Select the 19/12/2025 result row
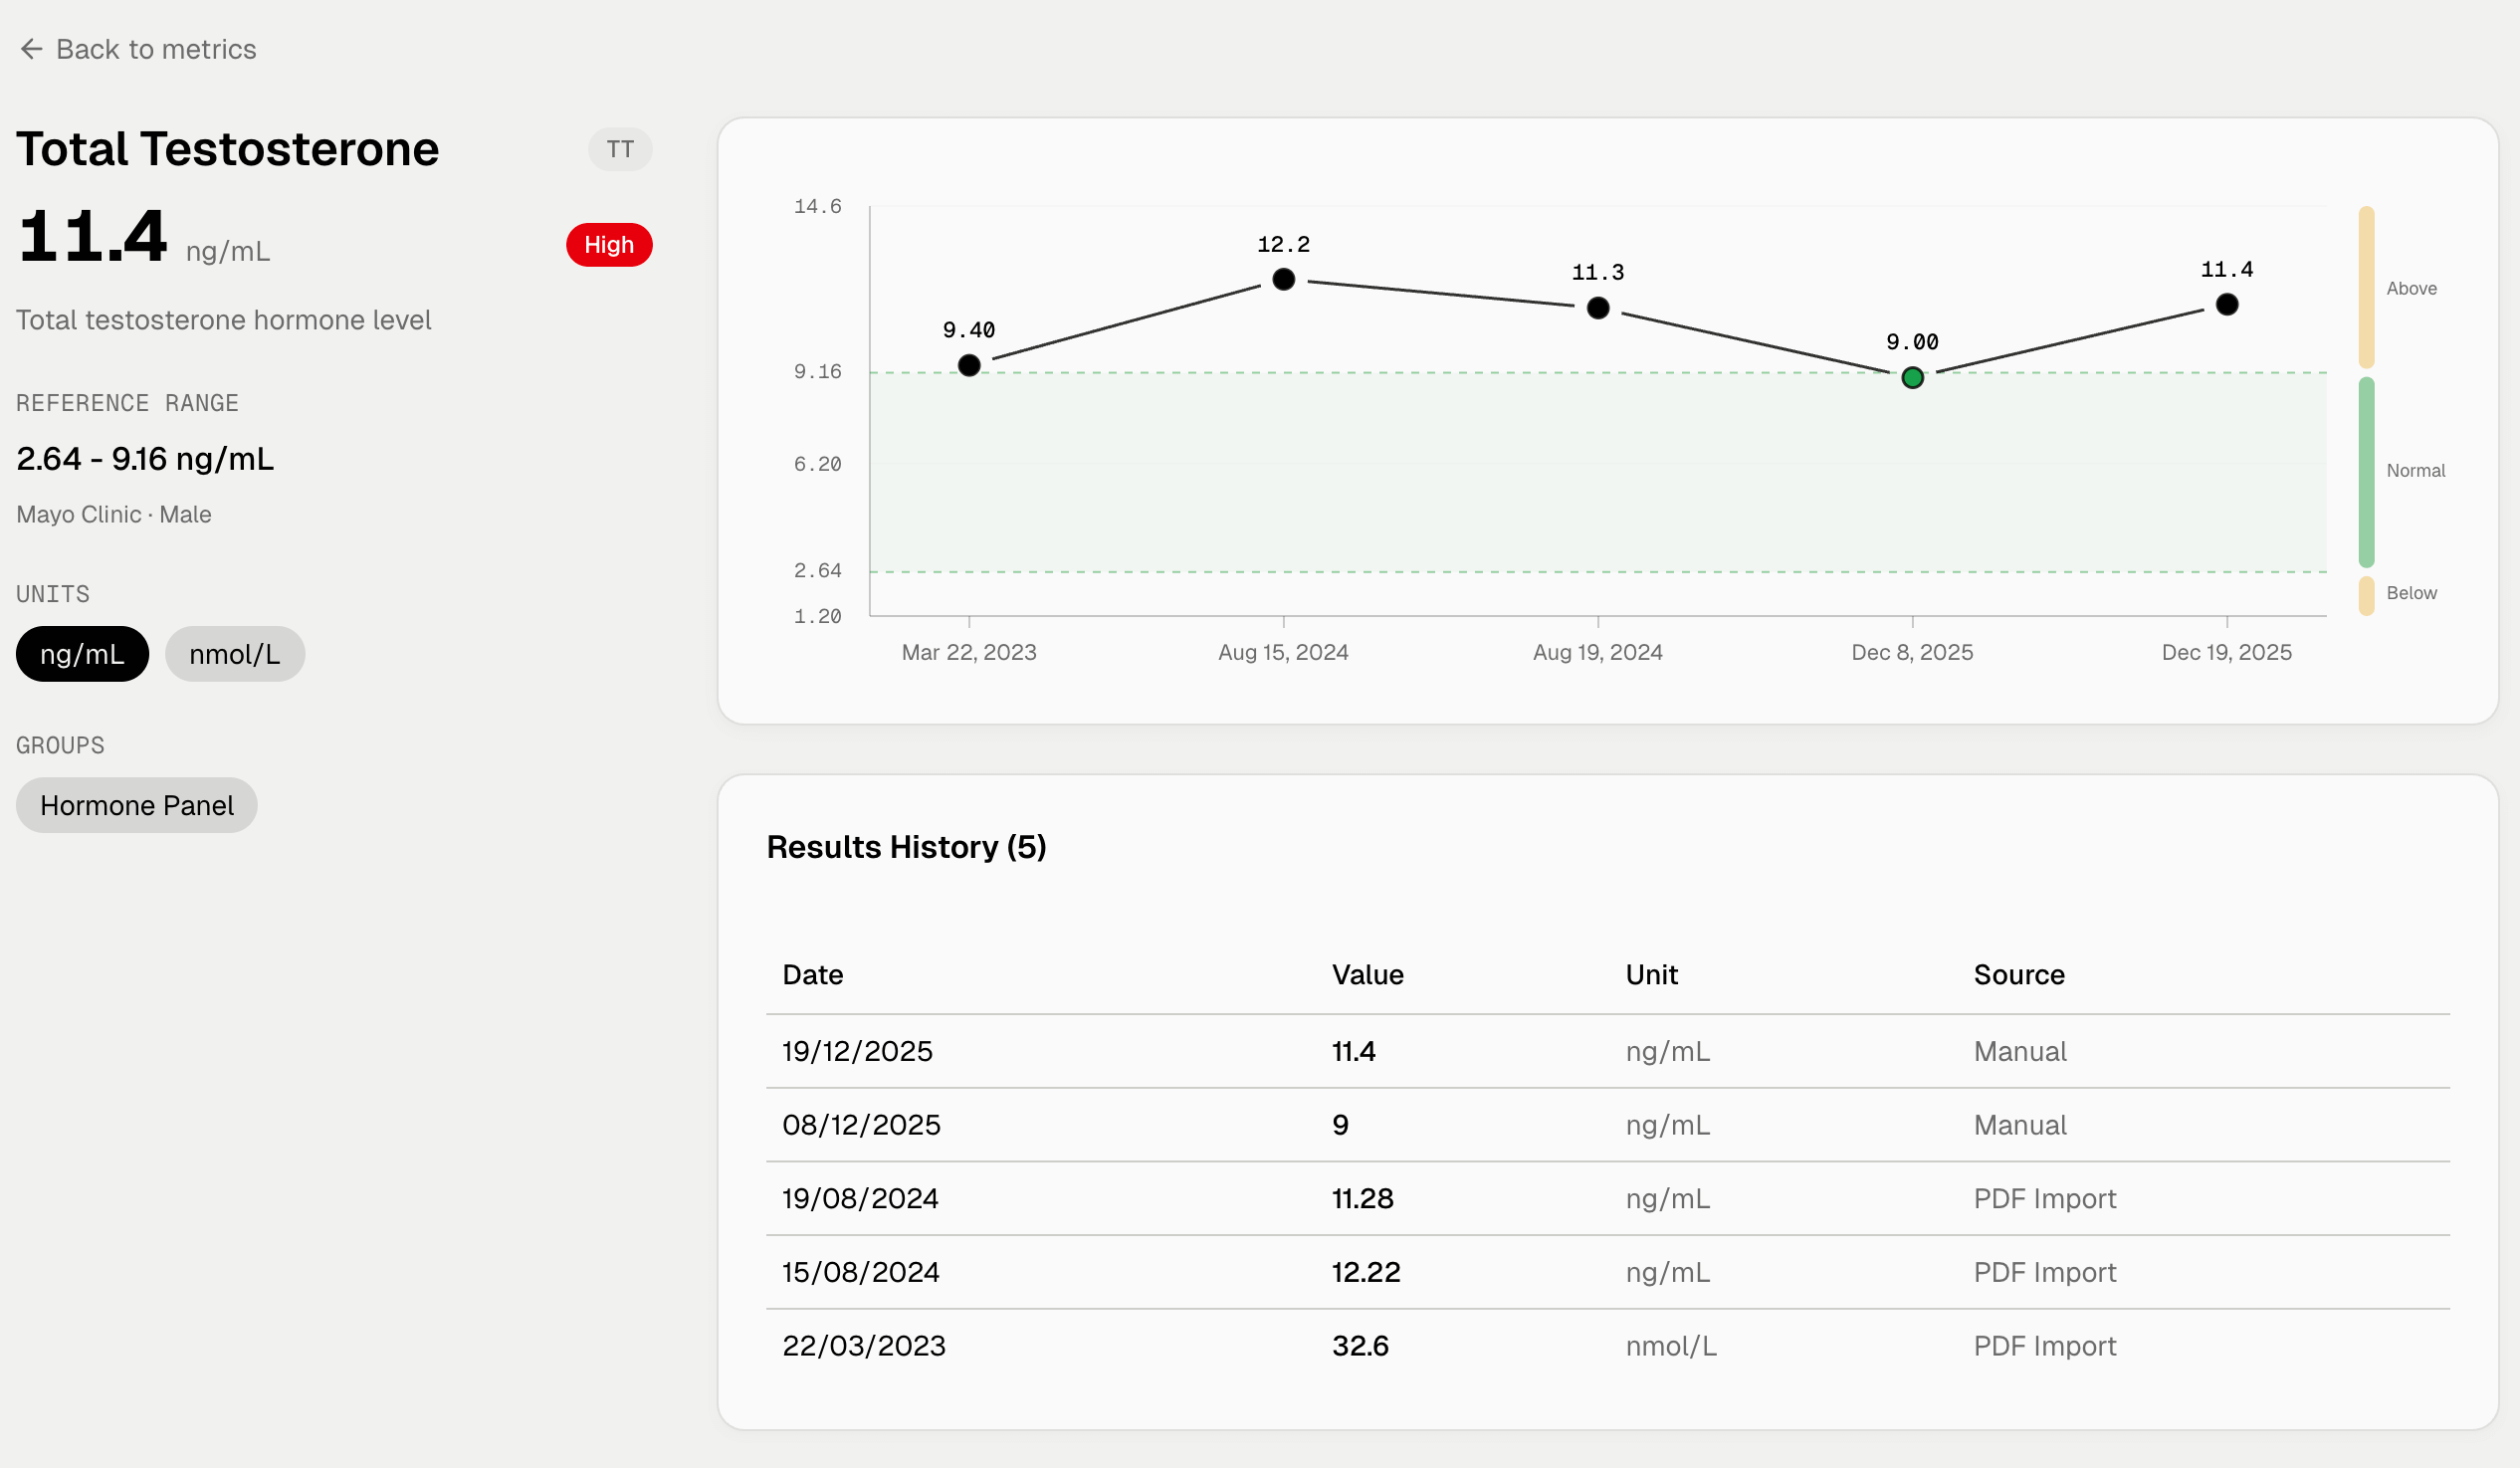The width and height of the screenshot is (2520, 1468). coord(1608,1051)
